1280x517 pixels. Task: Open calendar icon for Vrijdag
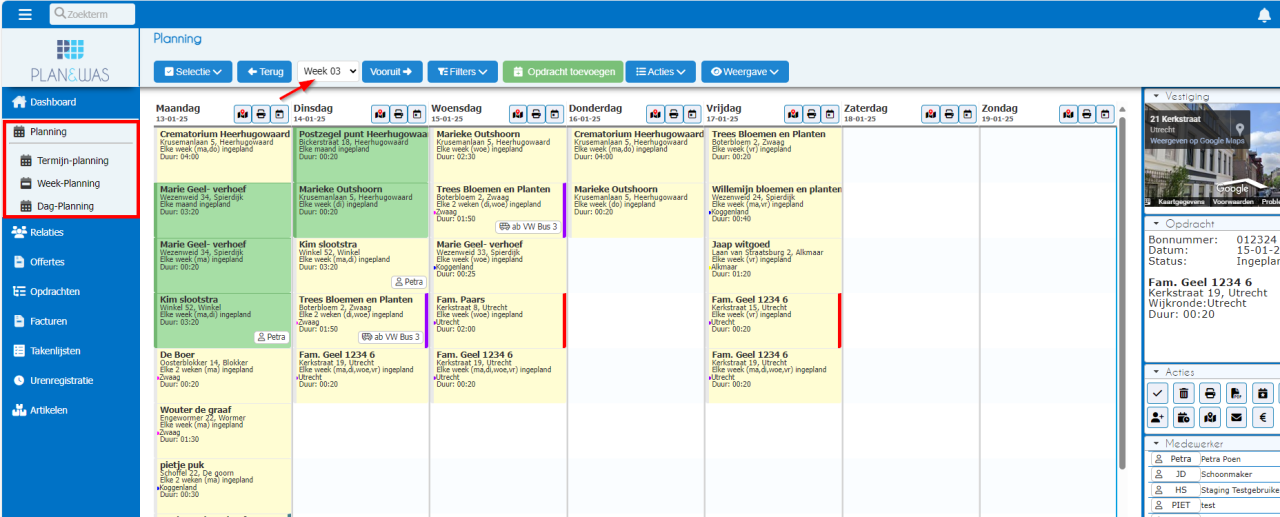point(829,114)
